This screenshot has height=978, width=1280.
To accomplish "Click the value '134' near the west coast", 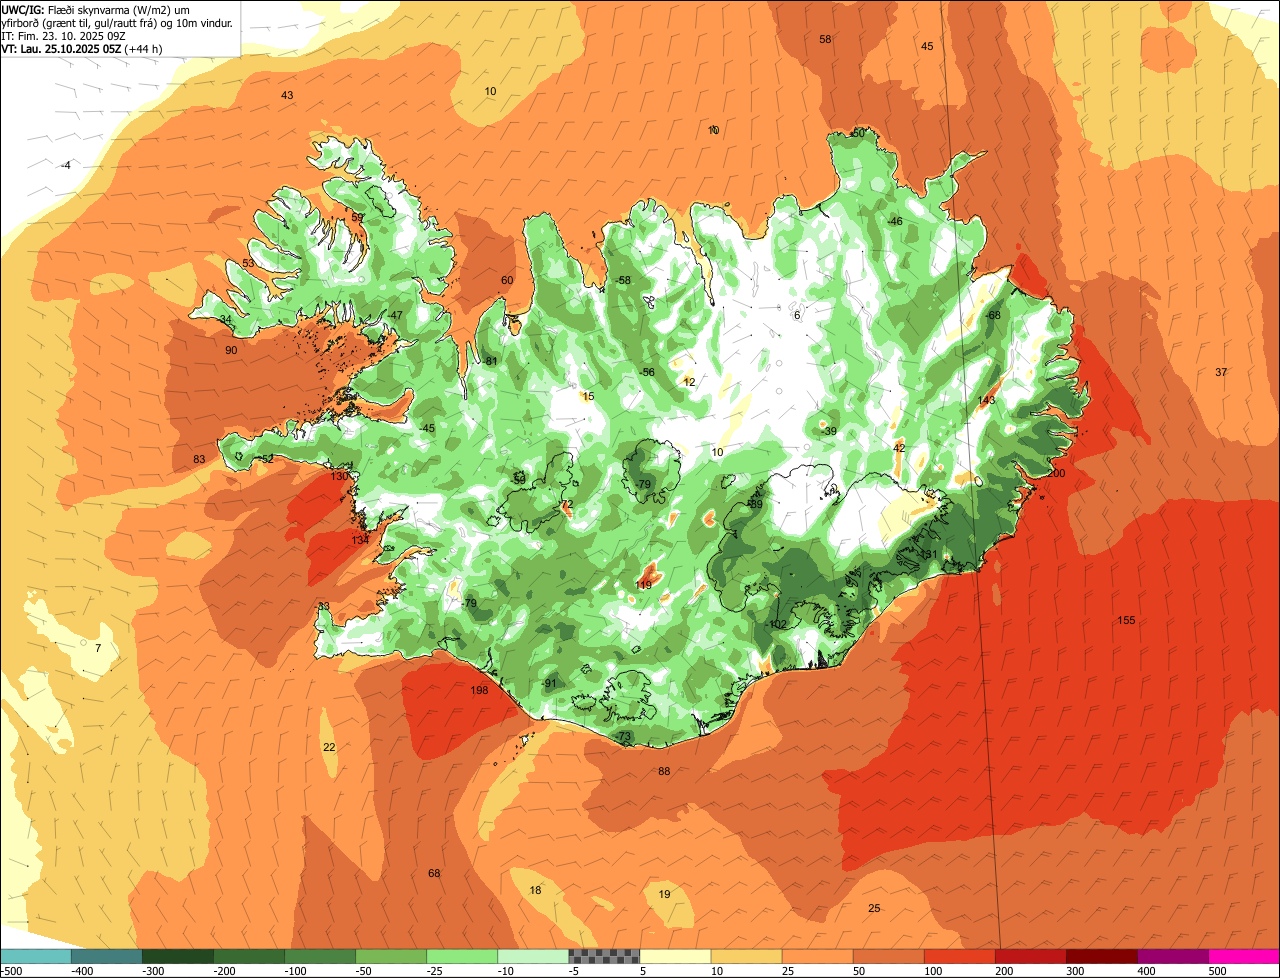I will (x=360, y=540).
